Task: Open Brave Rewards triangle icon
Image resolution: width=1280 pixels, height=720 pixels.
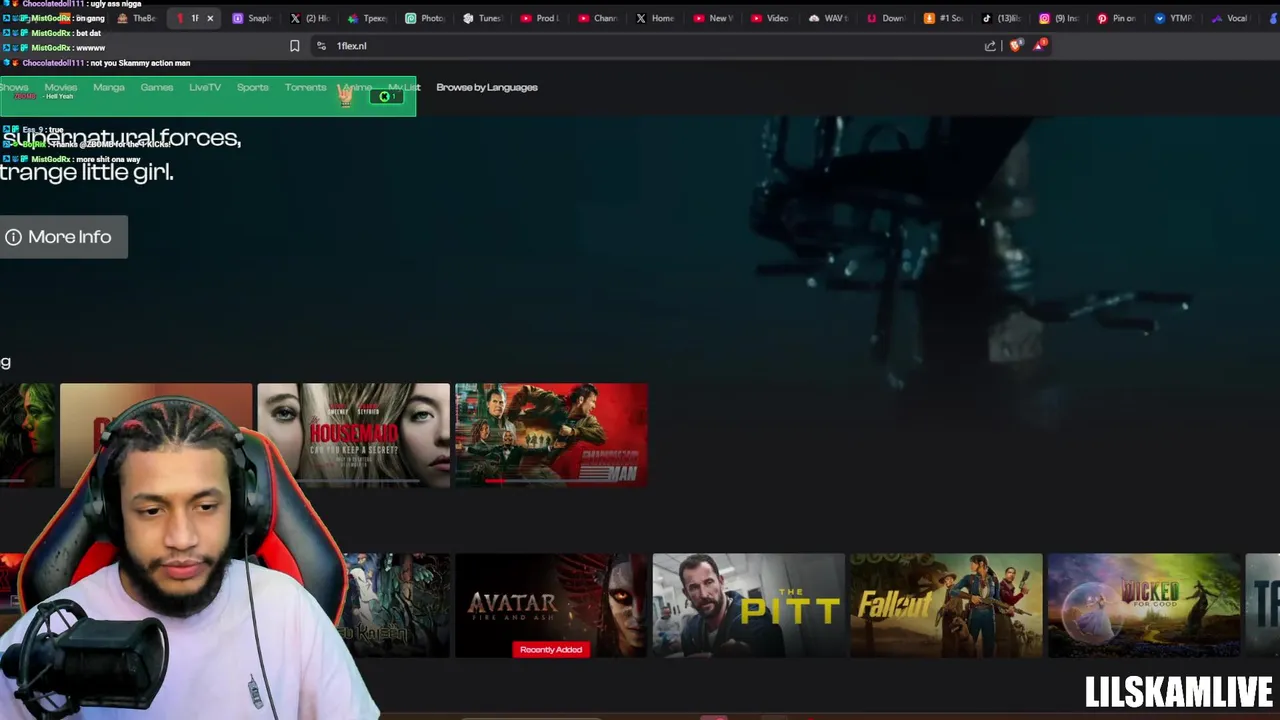Action: (x=1040, y=45)
